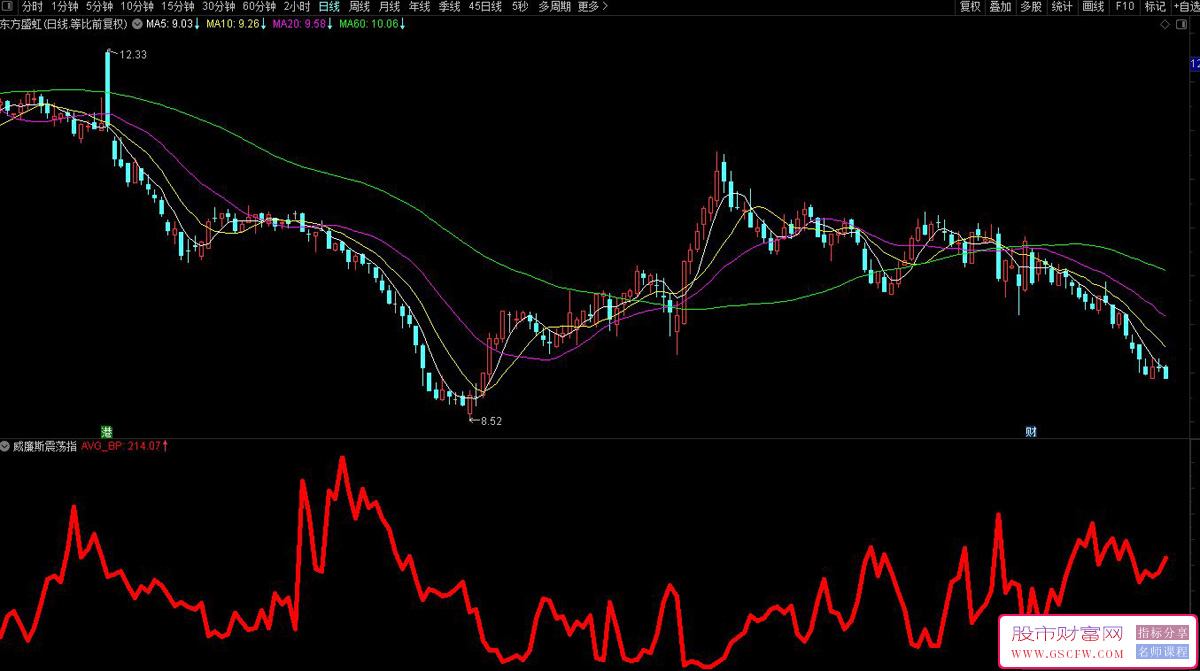This screenshot has height=671, width=1200.
Task: Click the 8.52 low price label
Action: (x=491, y=421)
